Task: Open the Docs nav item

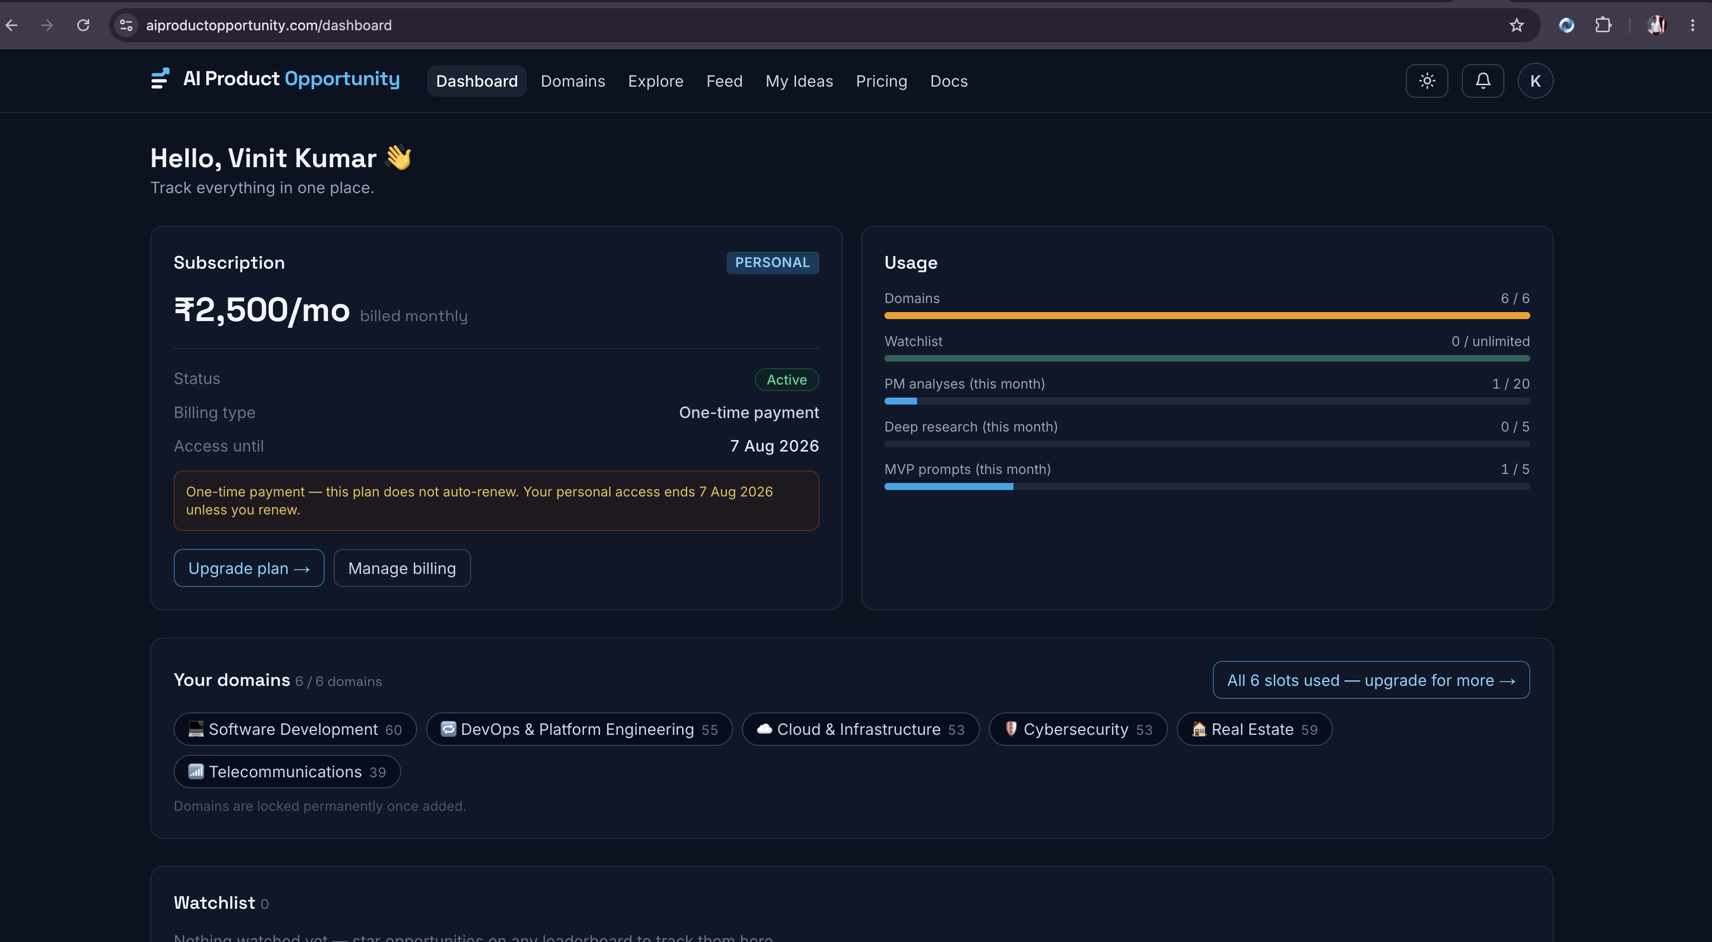Action: pyautogui.click(x=949, y=81)
